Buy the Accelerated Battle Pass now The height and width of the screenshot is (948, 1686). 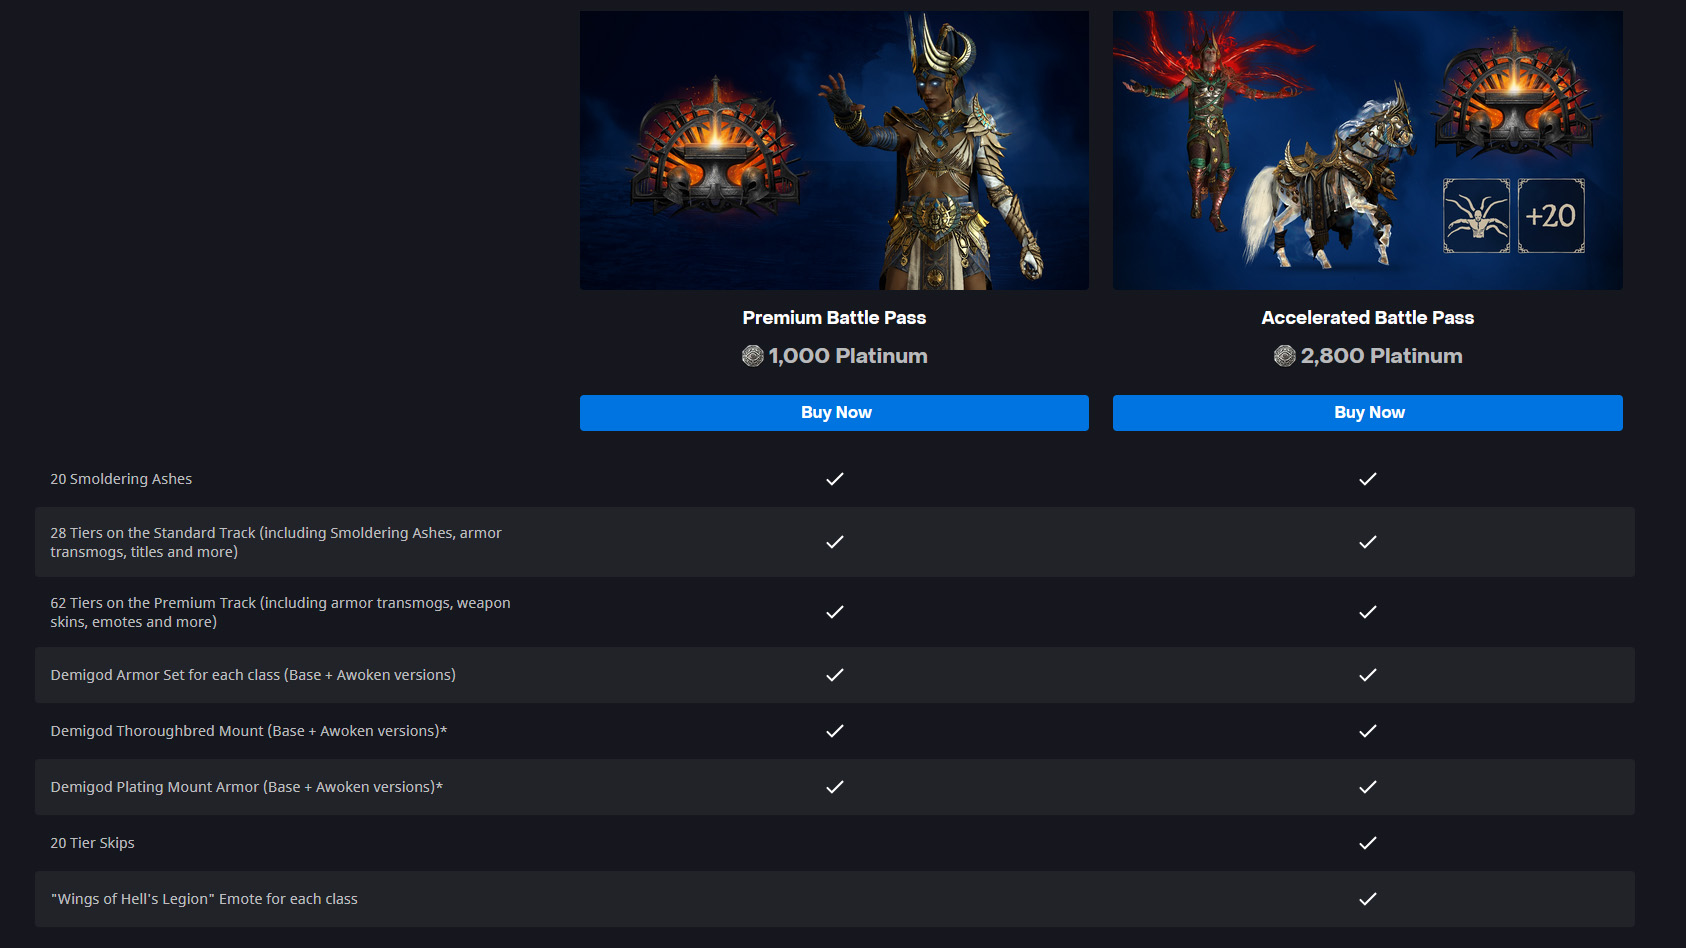point(1367,413)
